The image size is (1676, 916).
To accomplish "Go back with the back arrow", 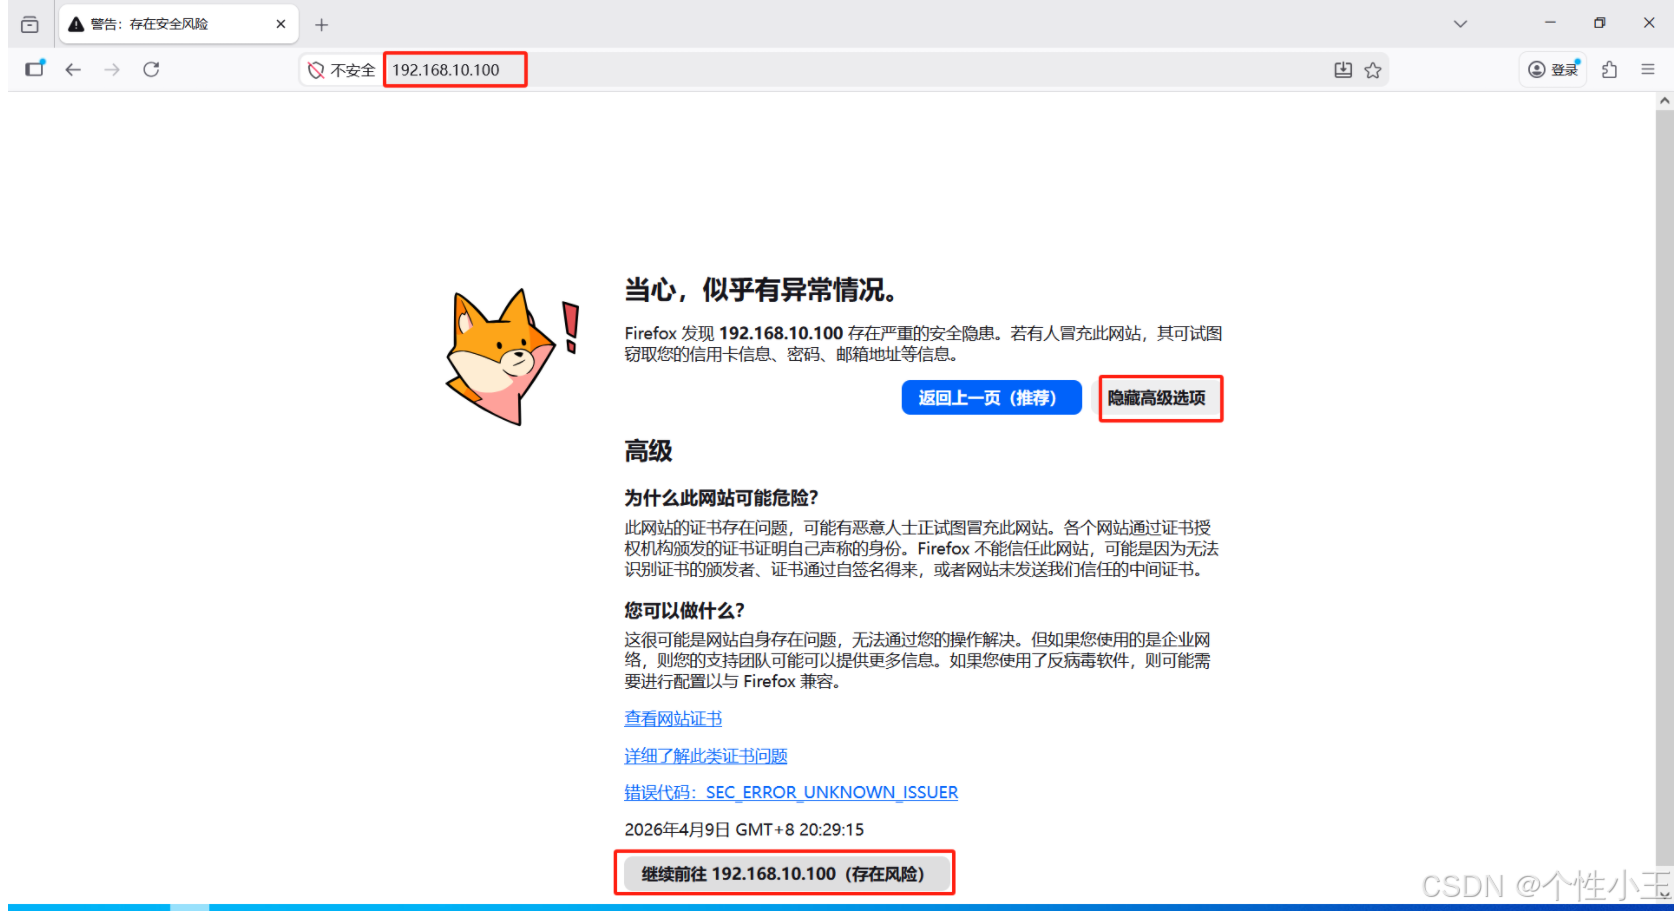I will 73,69.
